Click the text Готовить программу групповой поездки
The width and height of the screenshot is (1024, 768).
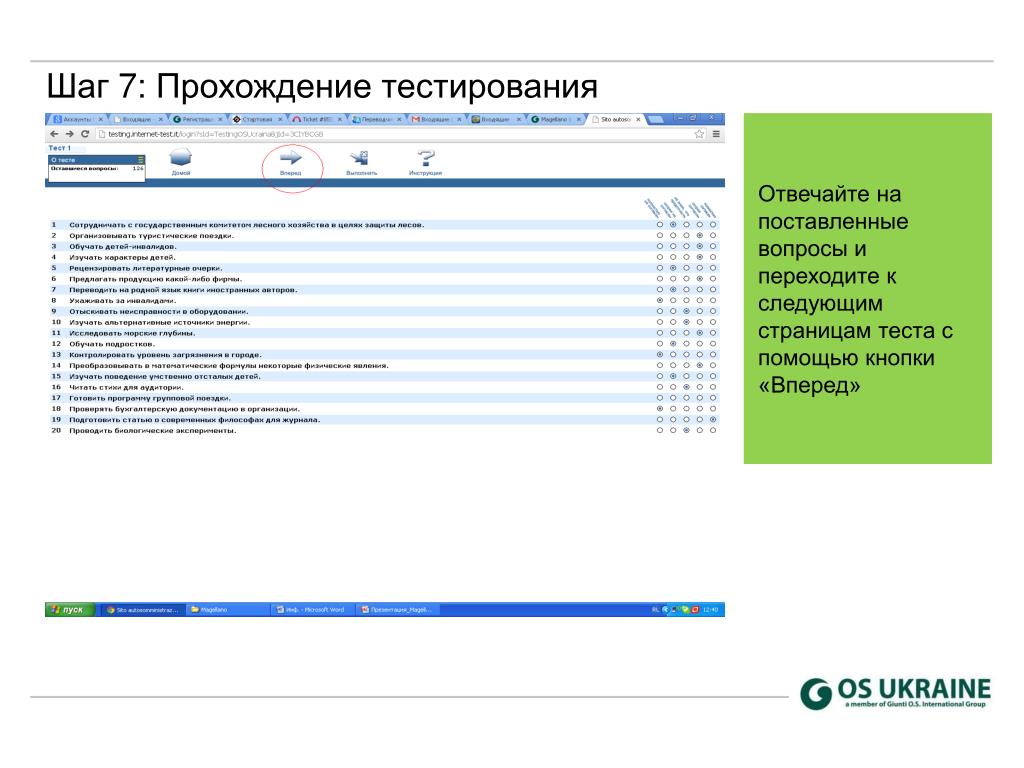point(150,398)
